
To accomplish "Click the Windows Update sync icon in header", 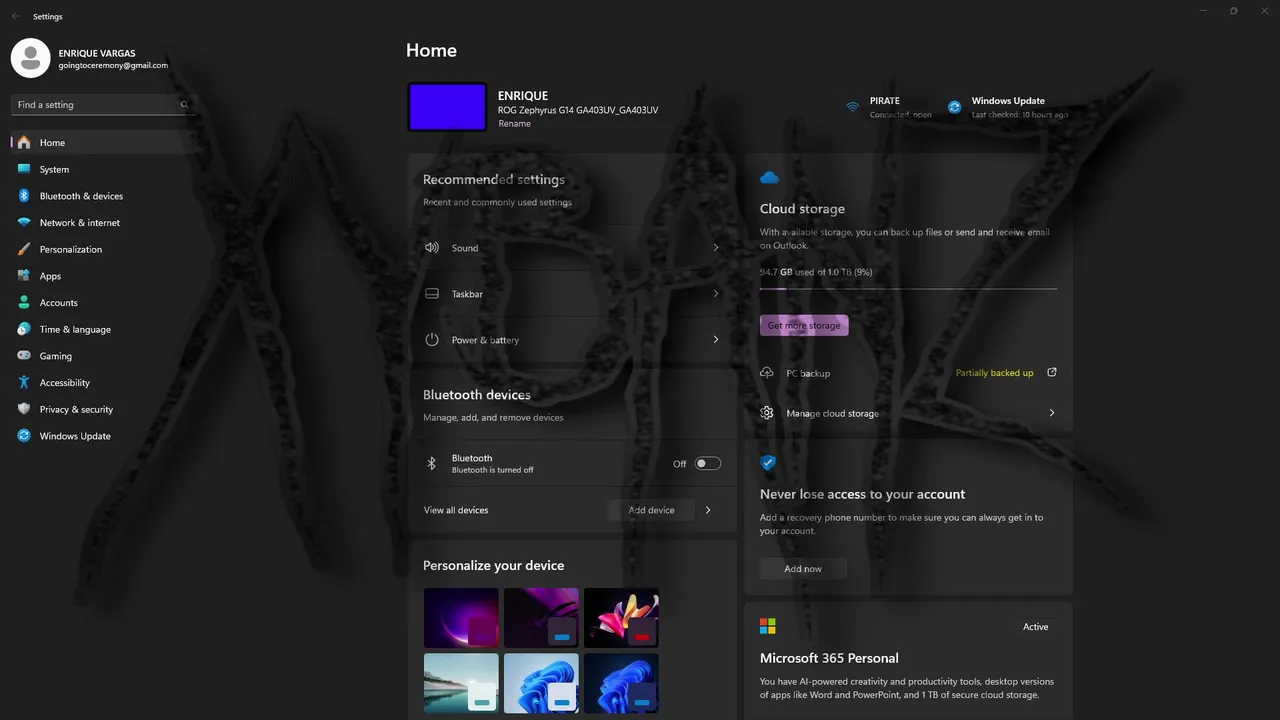I will [x=955, y=107].
